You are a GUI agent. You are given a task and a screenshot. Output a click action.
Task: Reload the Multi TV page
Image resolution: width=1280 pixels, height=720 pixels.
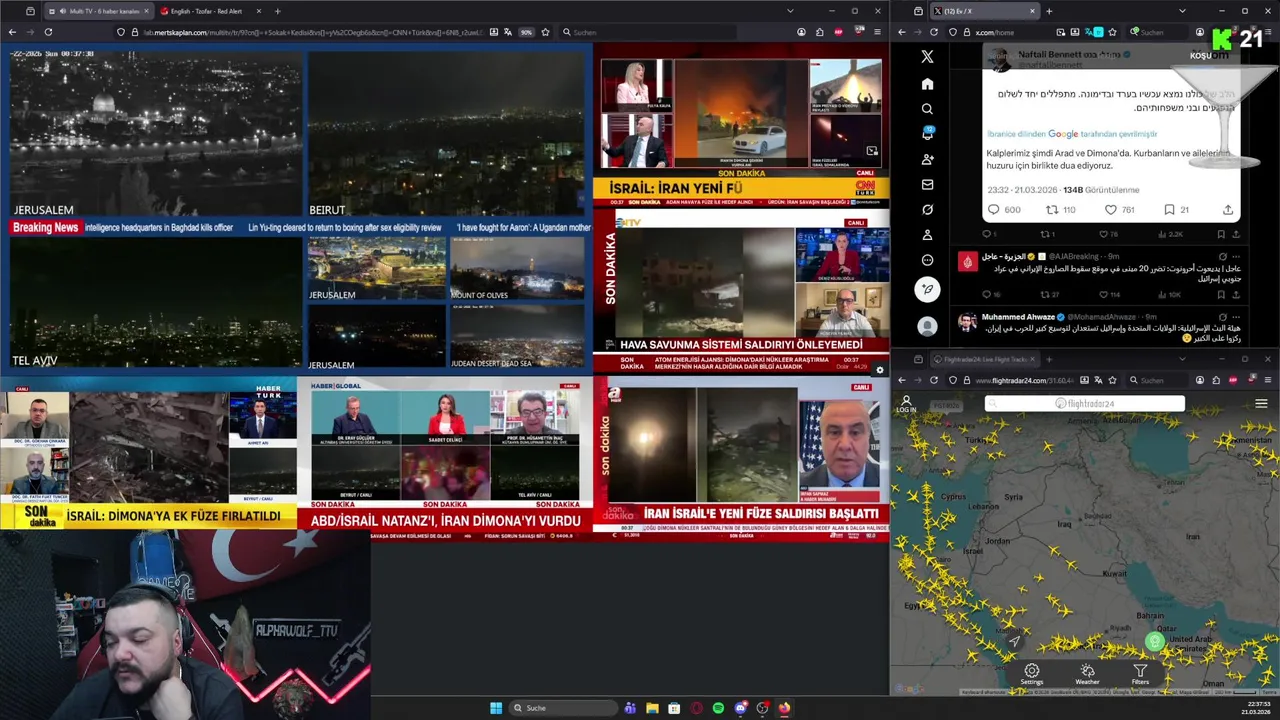(x=48, y=32)
